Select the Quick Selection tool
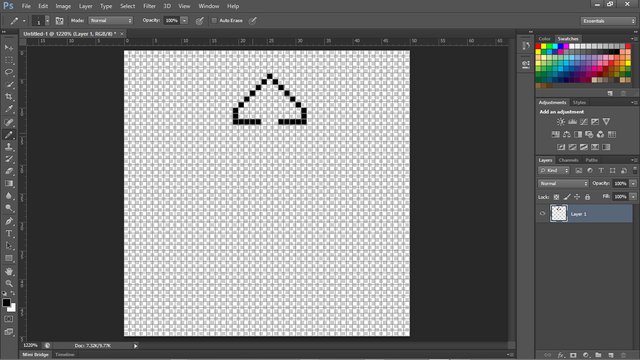Screen dimensions: 640x360 (x=9, y=84)
